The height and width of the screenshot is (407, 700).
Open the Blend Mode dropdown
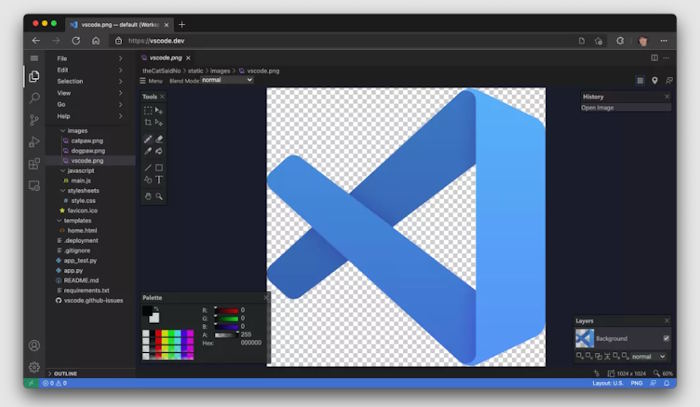[x=227, y=80]
